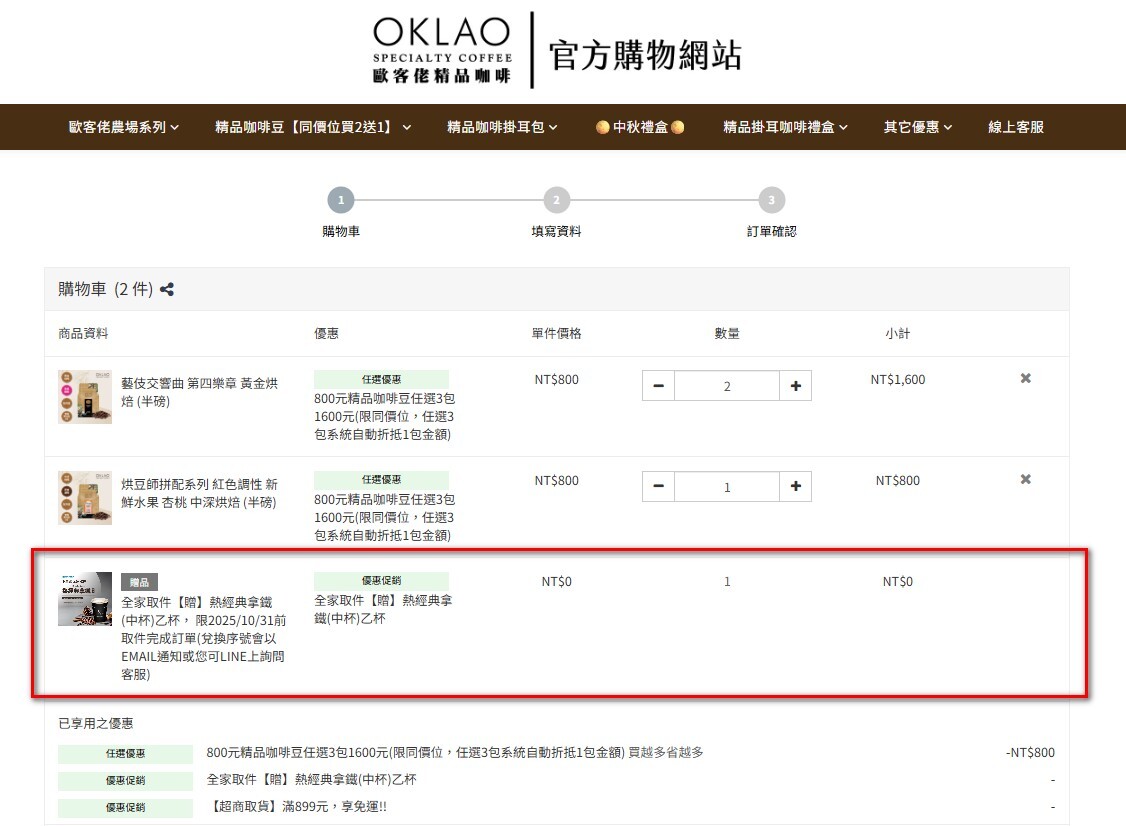The height and width of the screenshot is (826, 1126).
Task: Click the 官方購物網站 title text
Action: pos(645,55)
